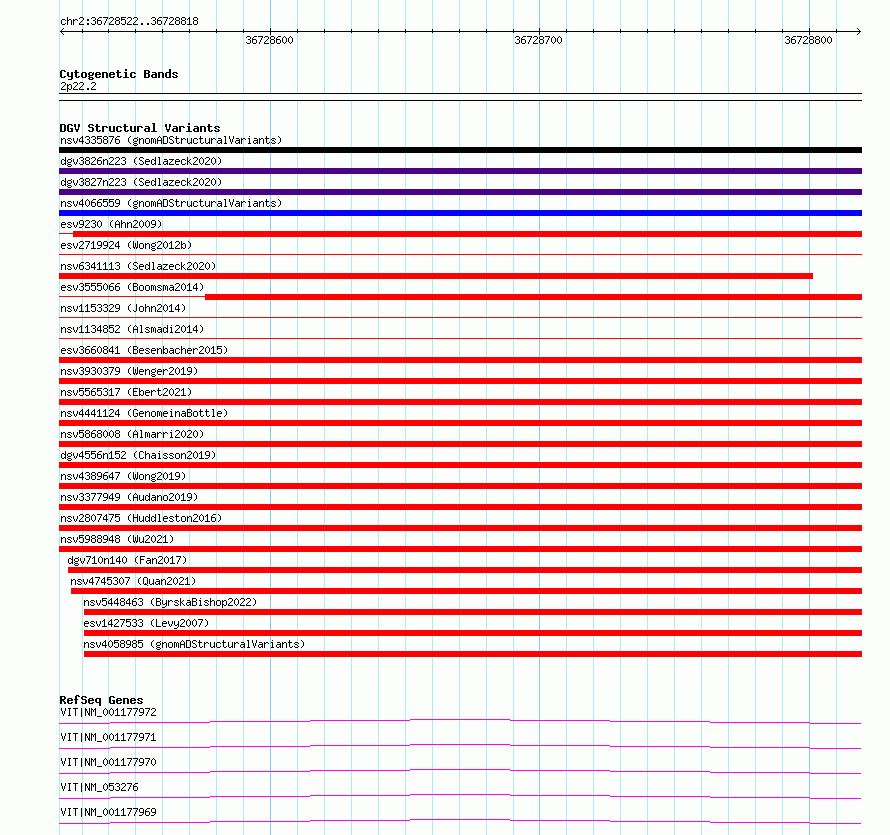Image resolution: width=890 pixels, height=835 pixels.
Task: Click the magenta line under VIT|NM_053276
Action: [x=460, y=796]
